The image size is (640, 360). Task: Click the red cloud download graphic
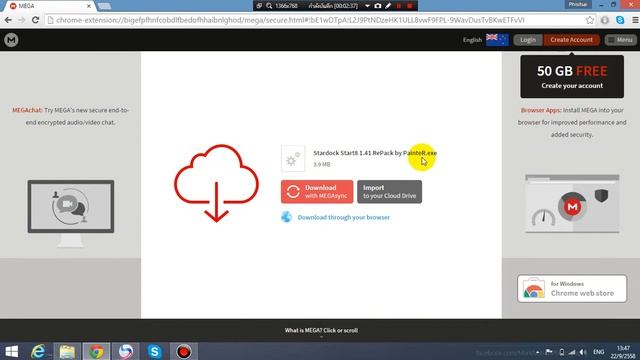tap(216, 183)
